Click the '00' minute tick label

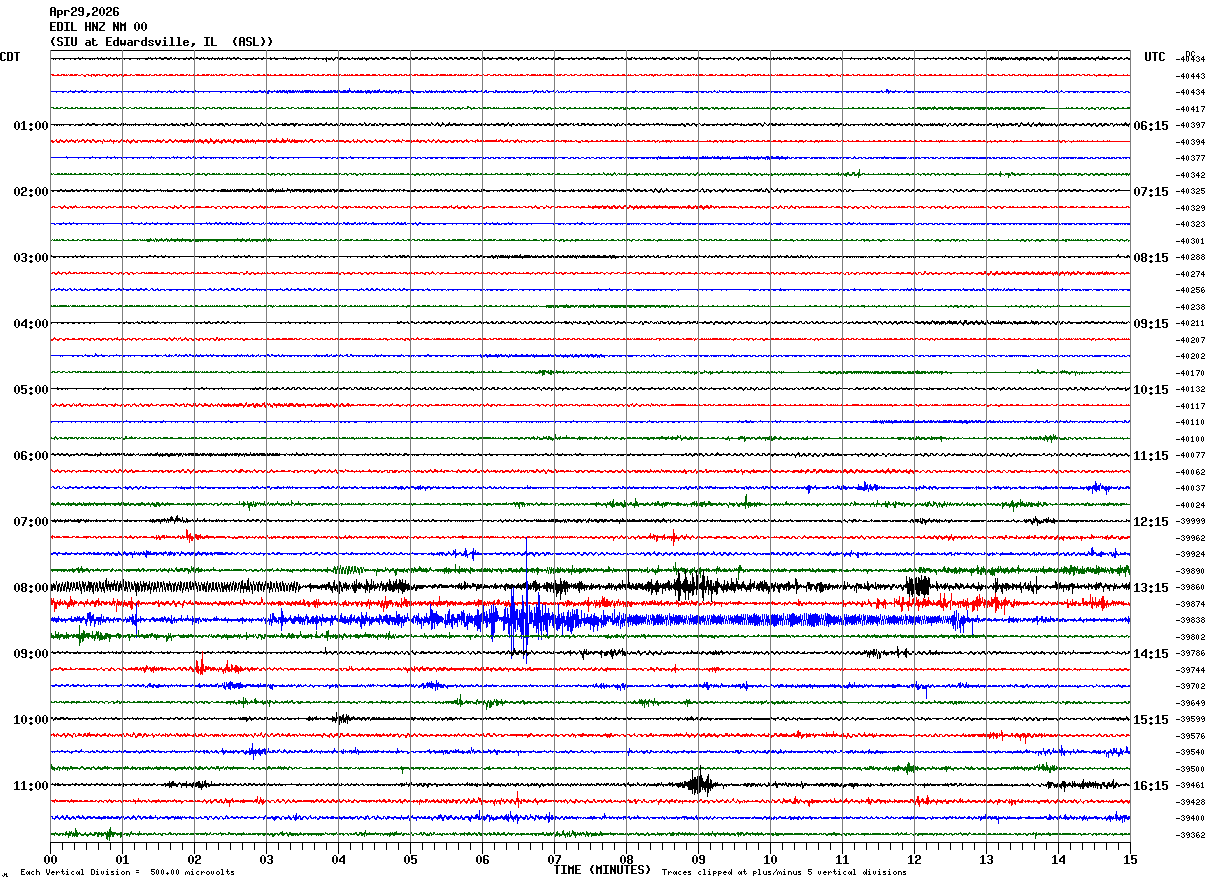(x=50, y=859)
